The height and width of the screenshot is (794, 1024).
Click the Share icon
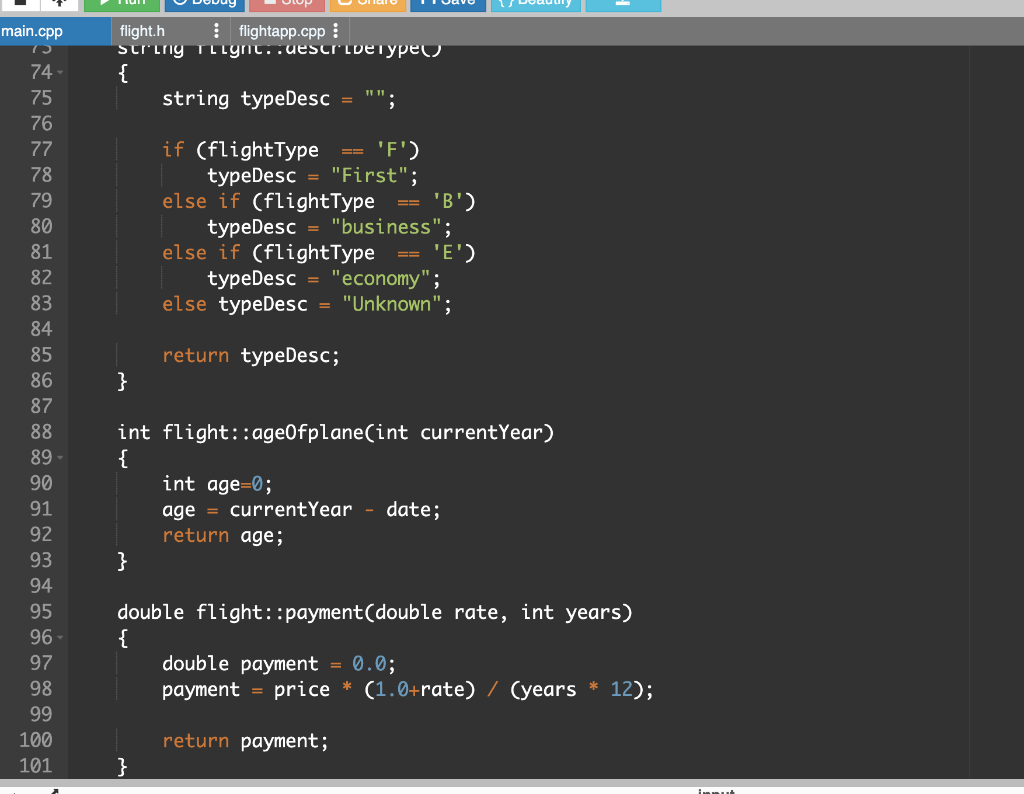pyautogui.click(x=346, y=3)
